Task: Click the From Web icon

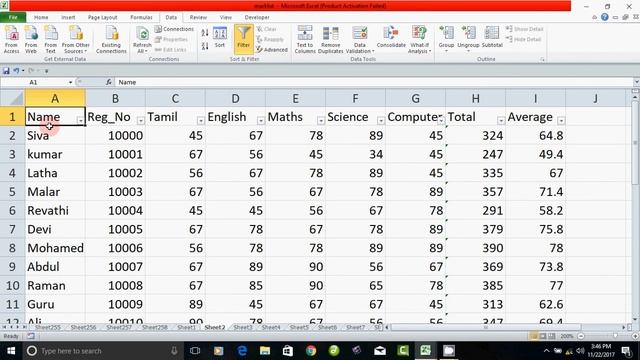Action: (x=31, y=39)
